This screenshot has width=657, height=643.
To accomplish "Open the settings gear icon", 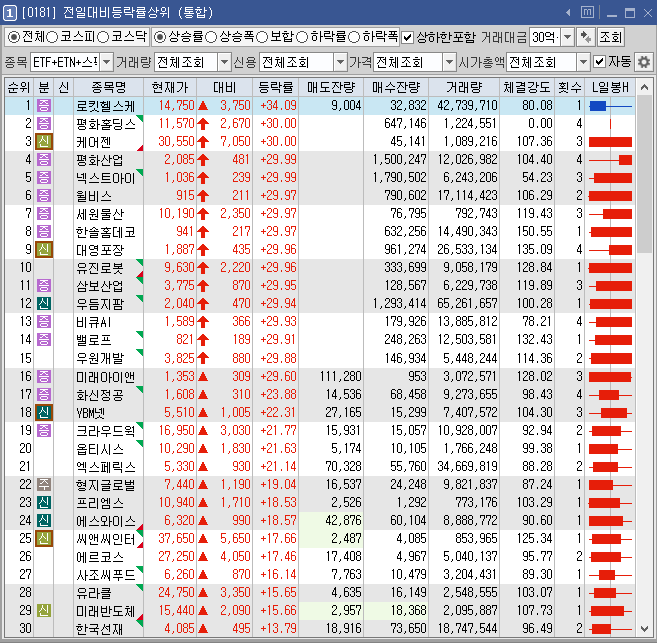I will (644, 62).
